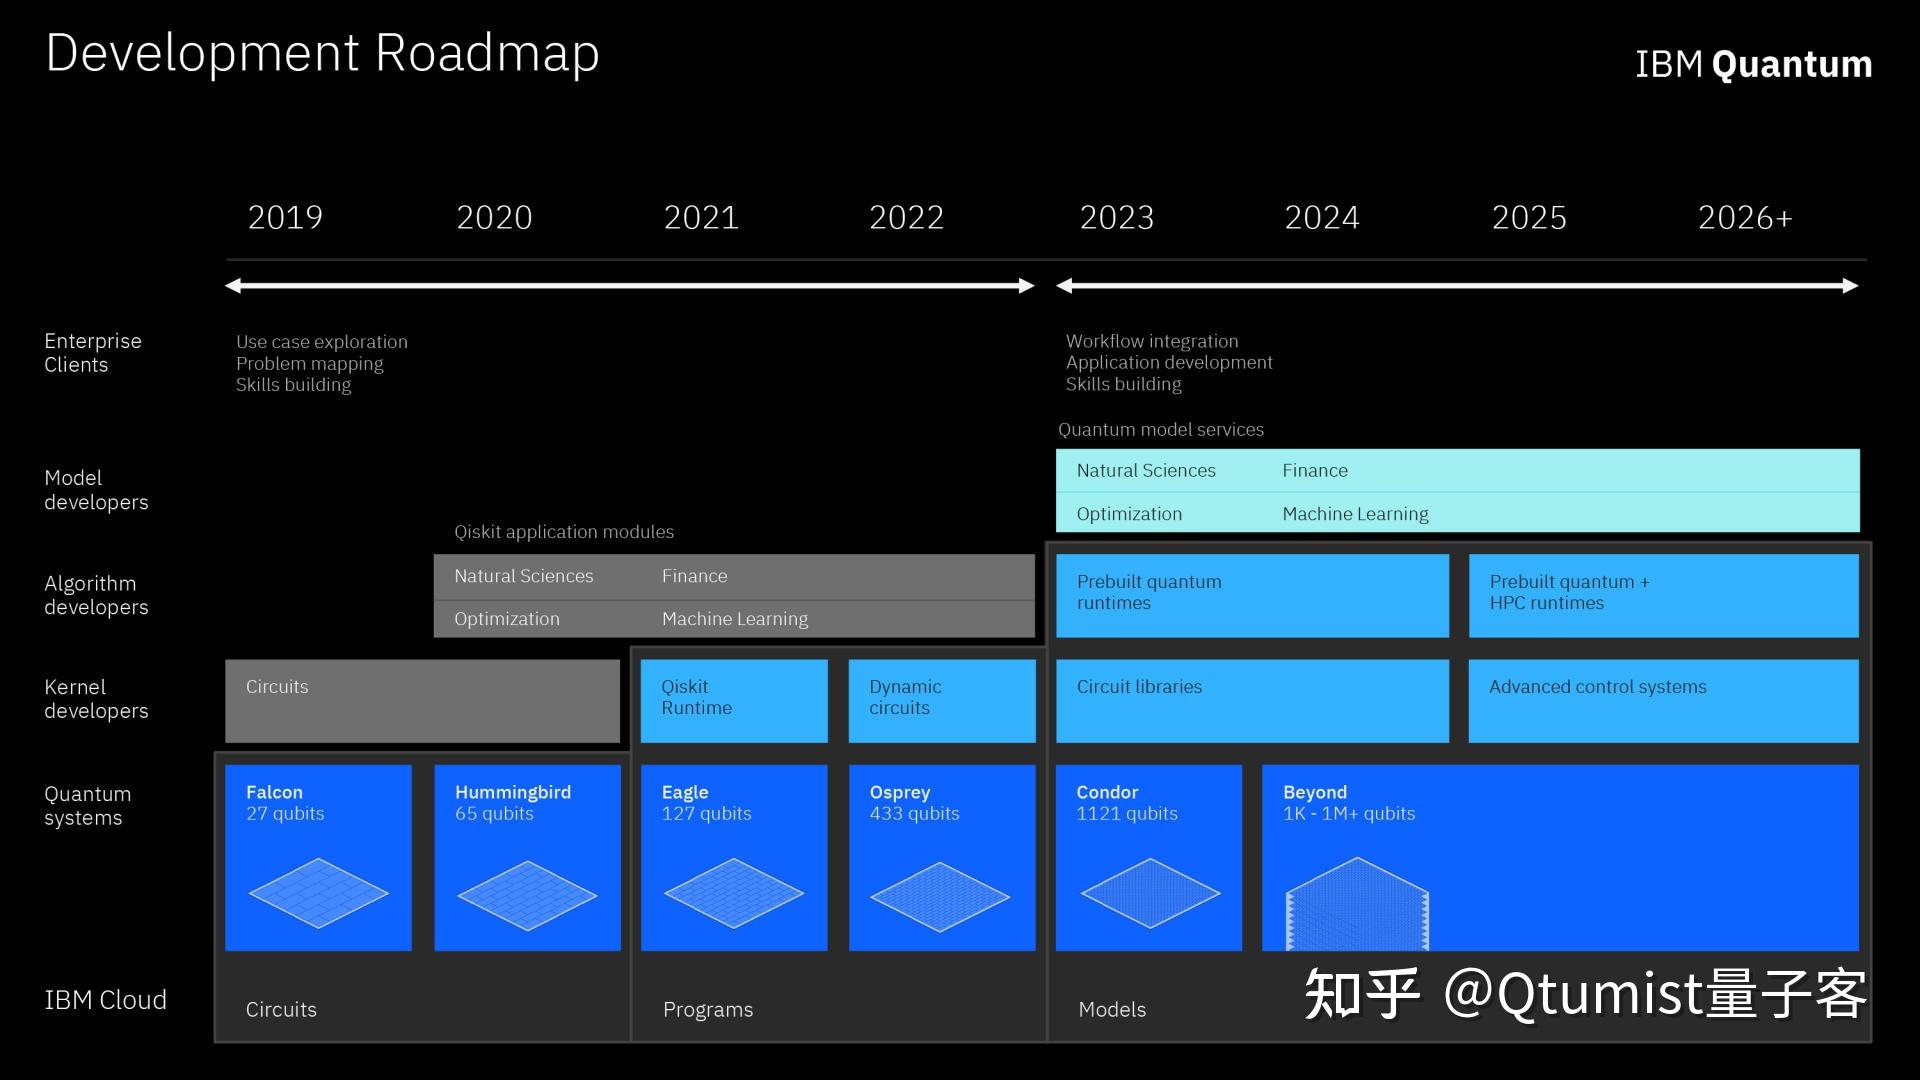Click the Kernel developers row label
The image size is (1920, 1080).
(96, 699)
